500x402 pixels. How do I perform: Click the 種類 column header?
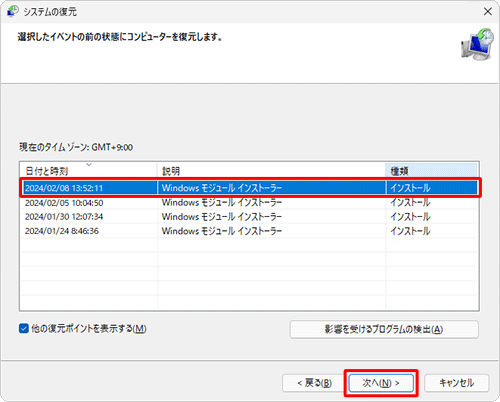coord(432,171)
